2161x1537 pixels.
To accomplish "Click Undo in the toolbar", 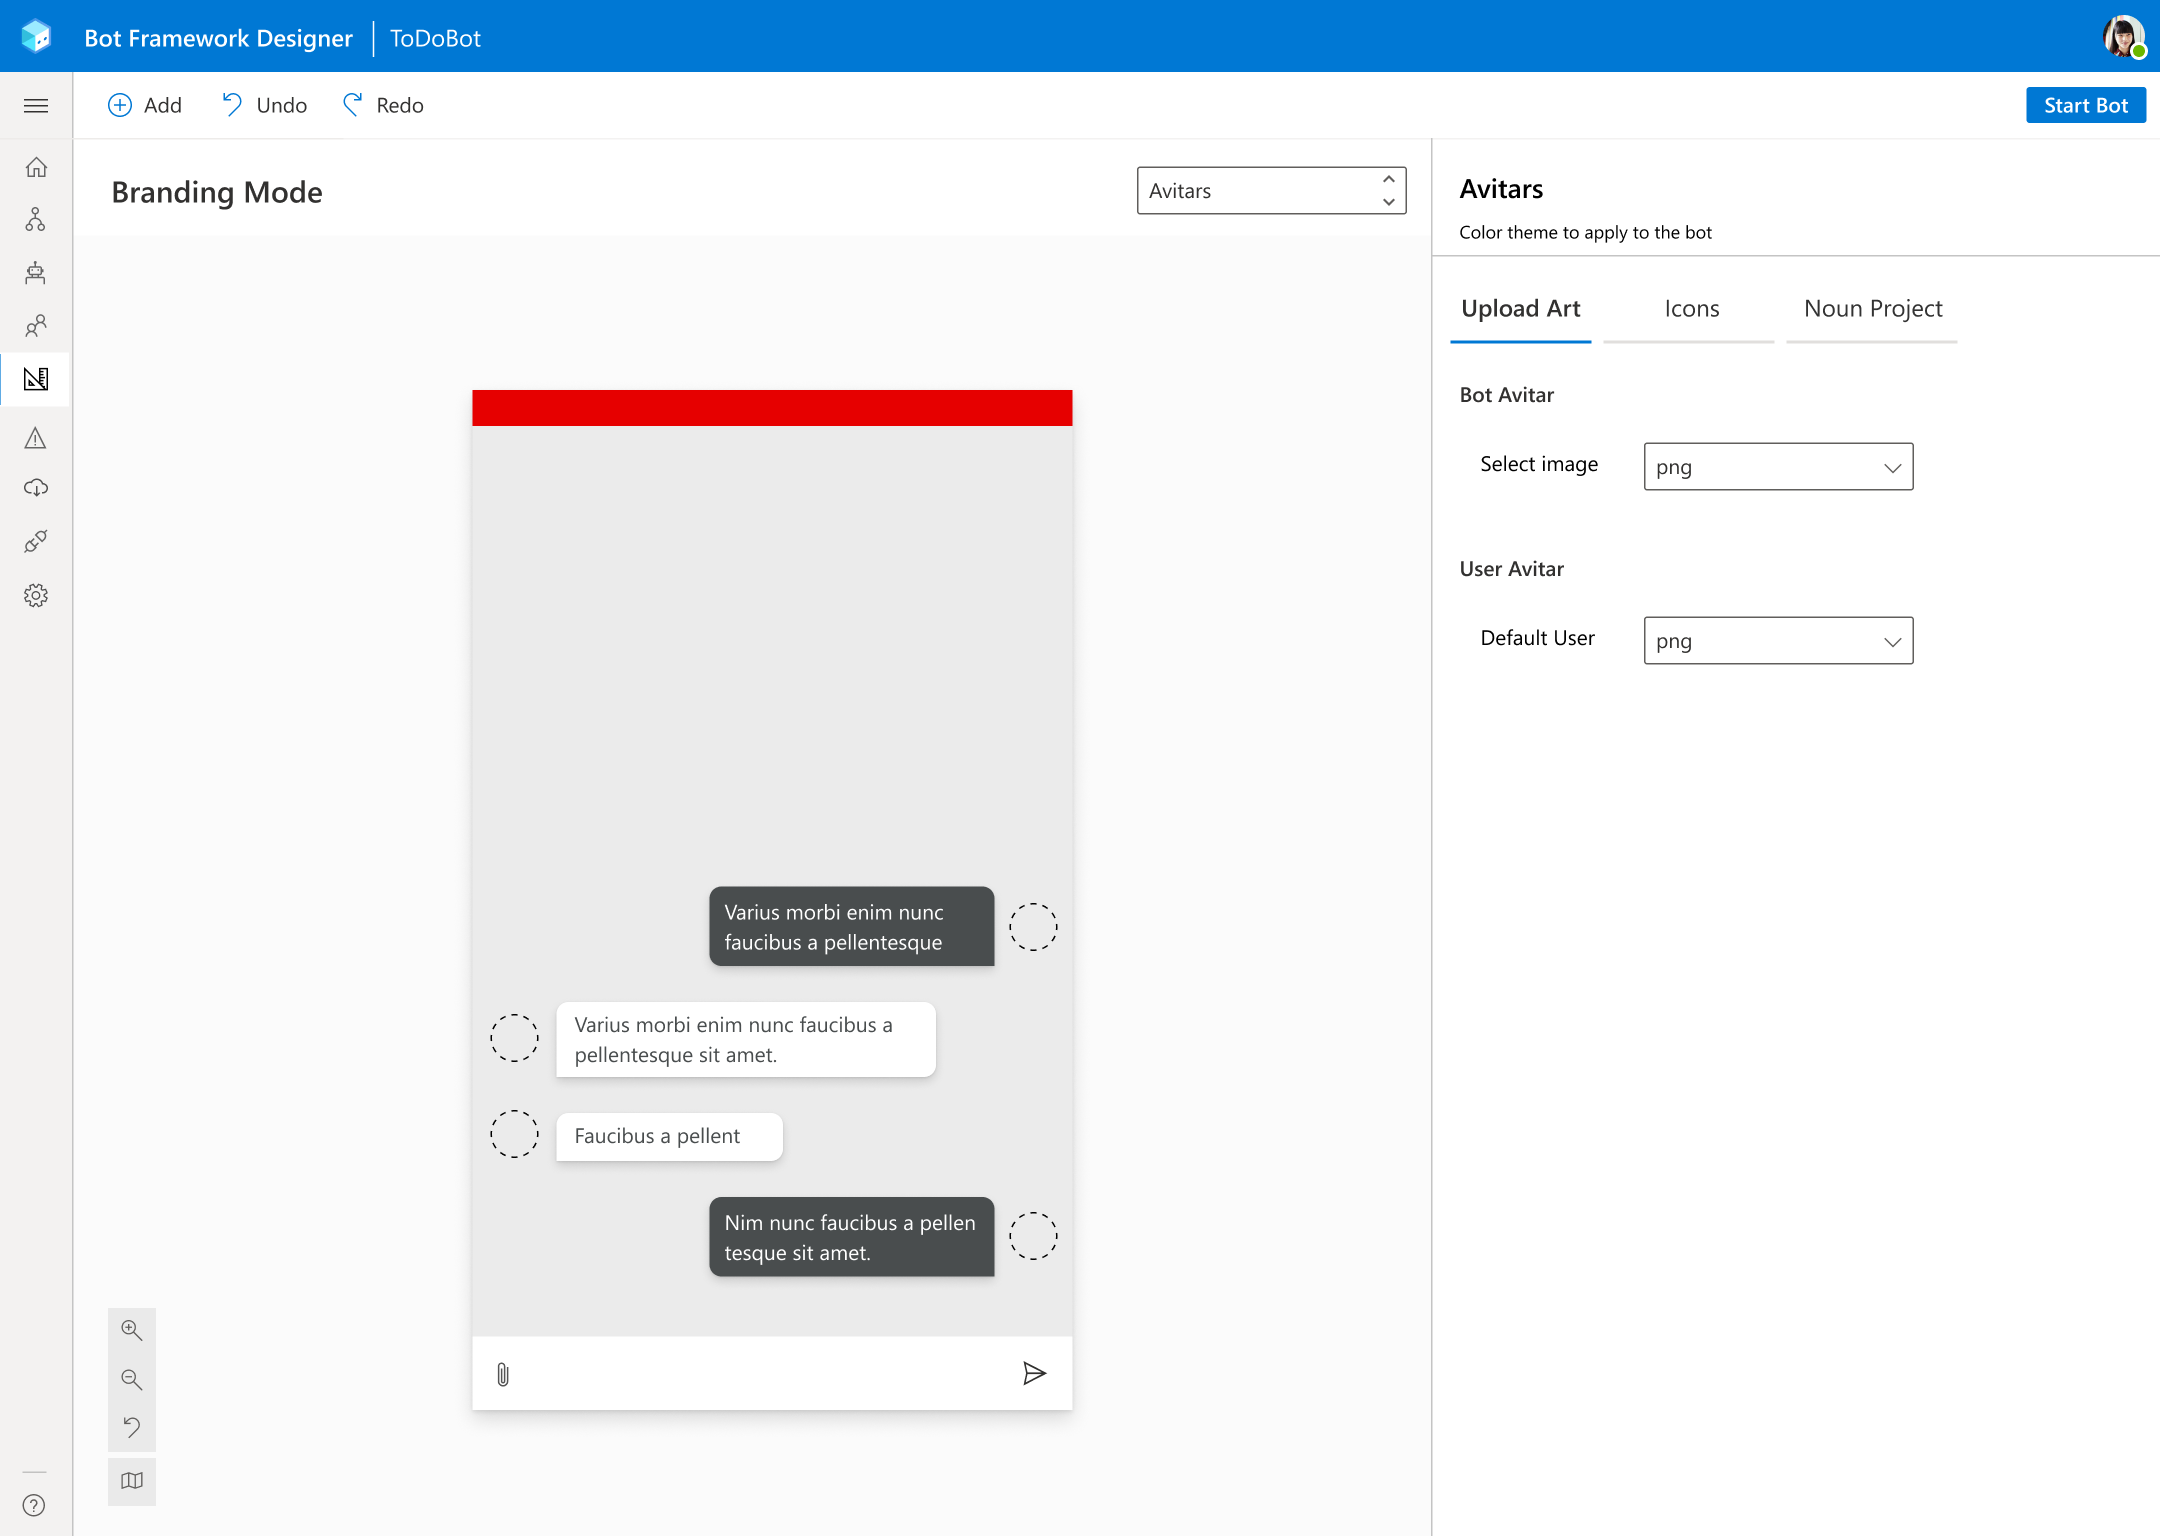I will point(265,106).
